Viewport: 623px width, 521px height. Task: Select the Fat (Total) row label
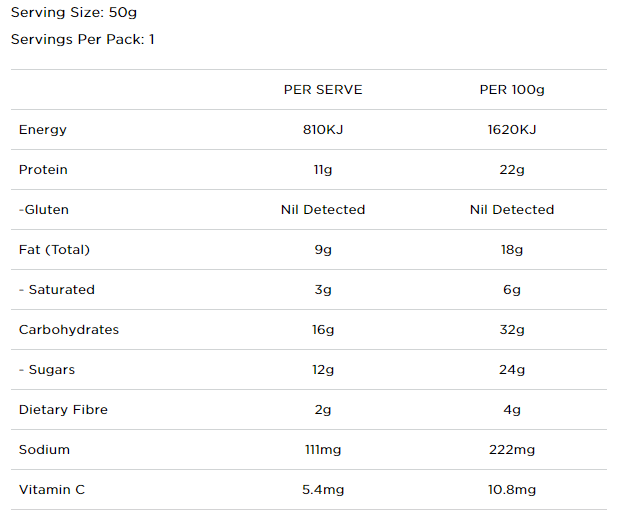click(54, 250)
